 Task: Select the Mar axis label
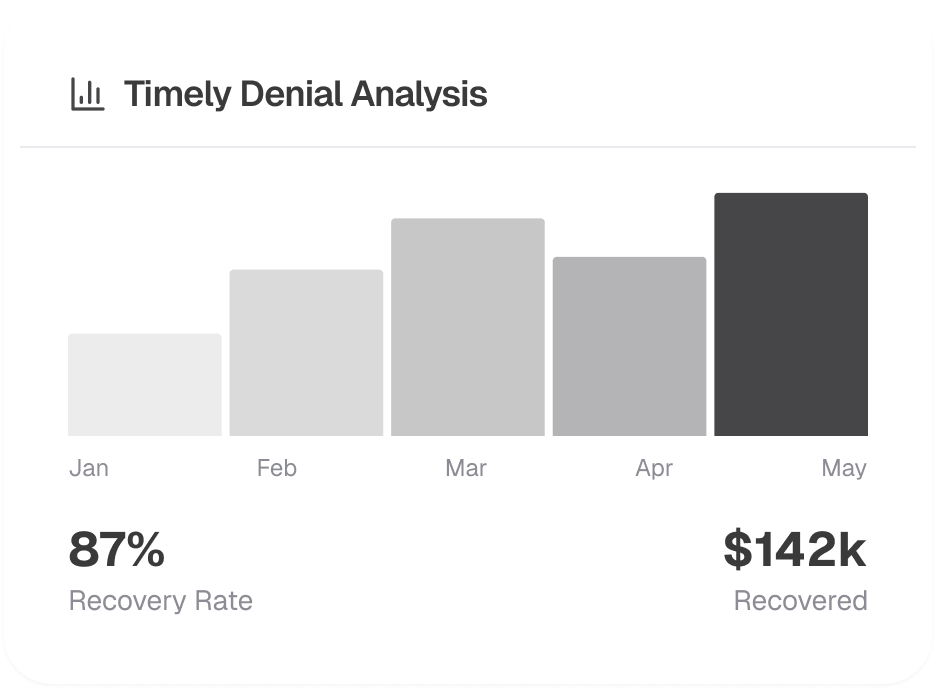coord(466,468)
